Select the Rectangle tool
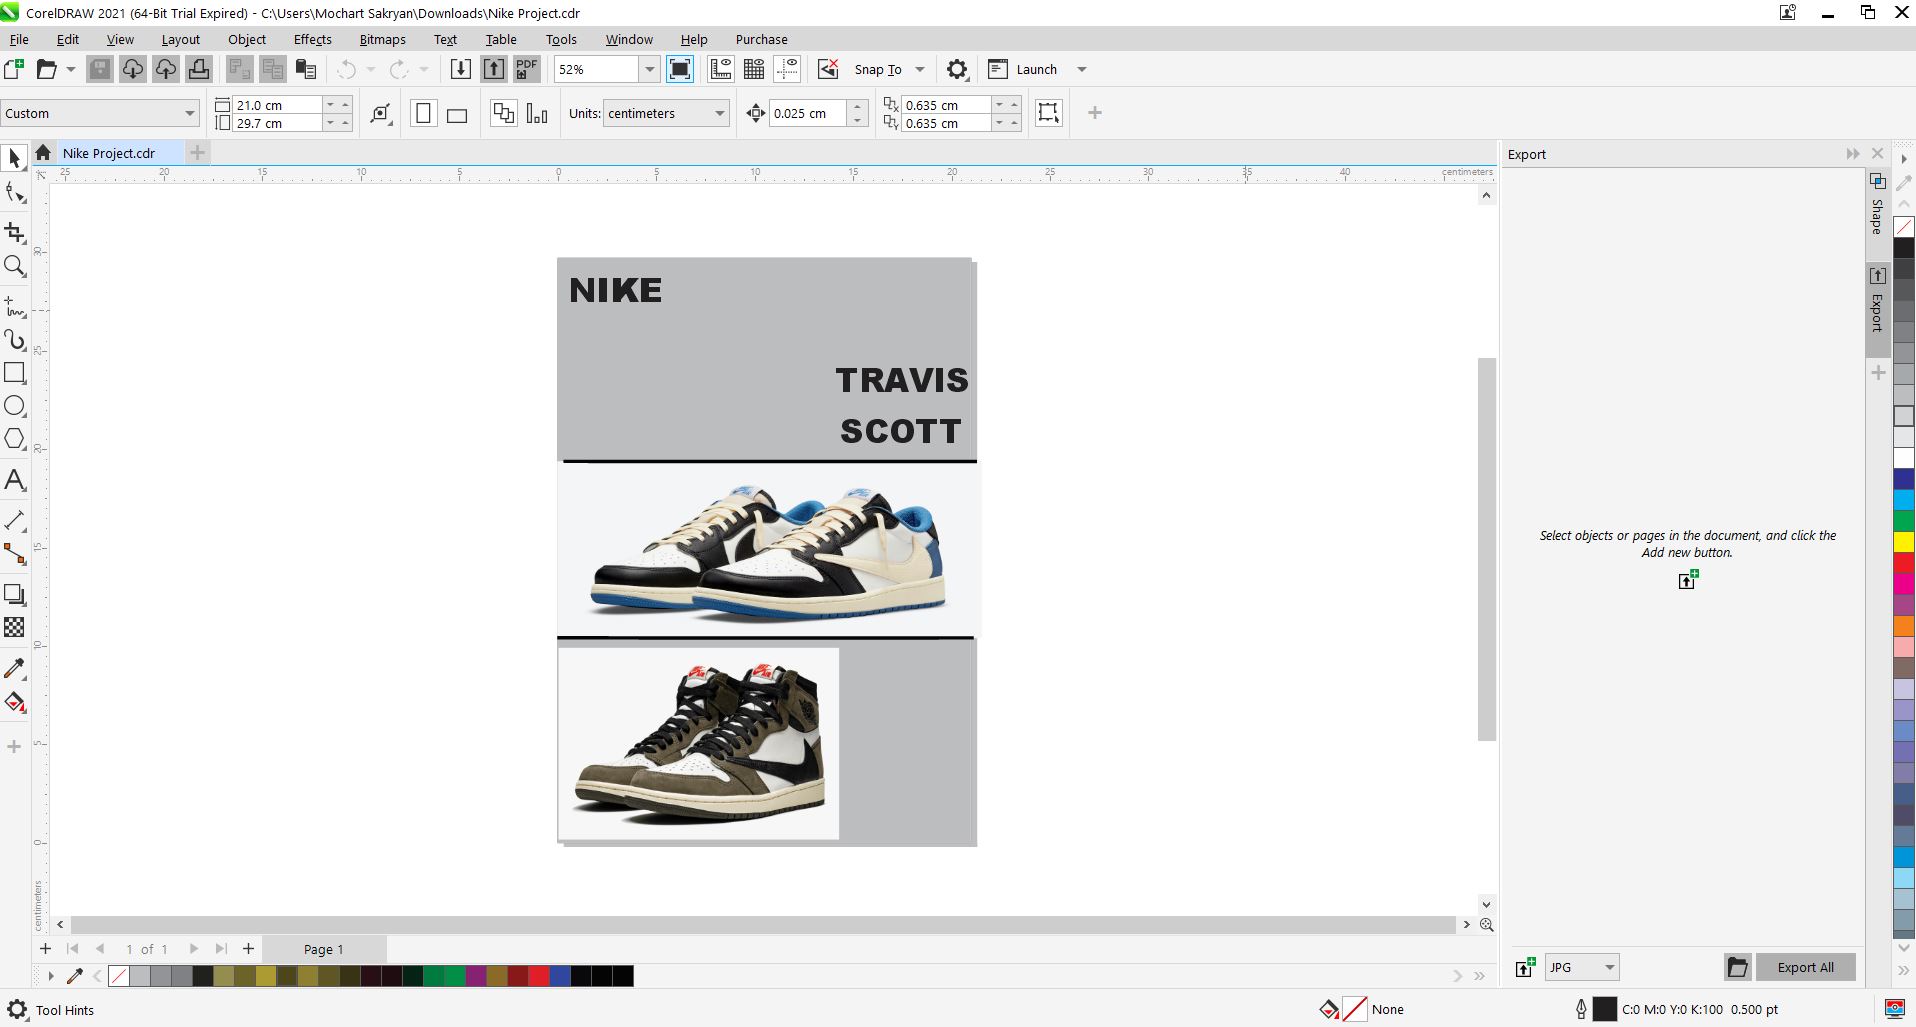 (14, 373)
